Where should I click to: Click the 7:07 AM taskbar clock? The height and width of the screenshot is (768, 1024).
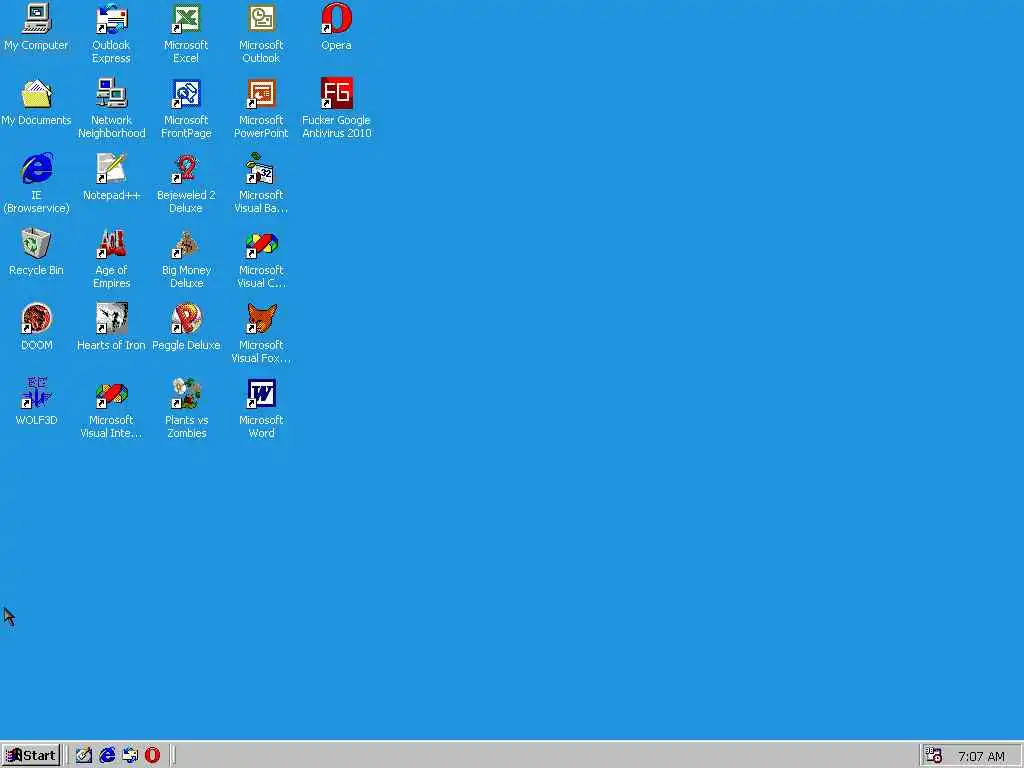point(981,756)
